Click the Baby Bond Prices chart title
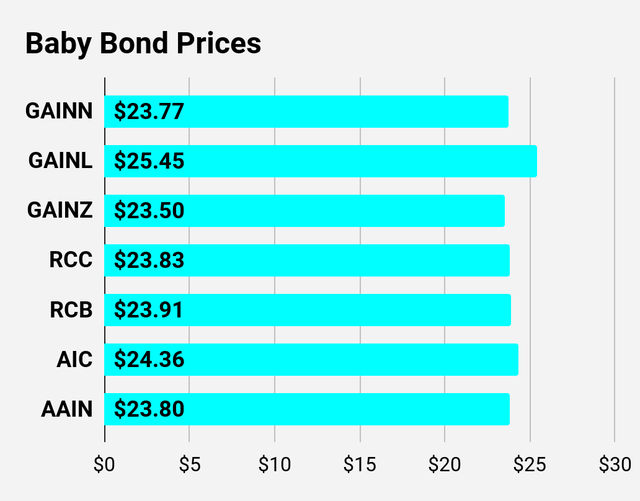The height and width of the screenshot is (501, 640). pos(142,44)
